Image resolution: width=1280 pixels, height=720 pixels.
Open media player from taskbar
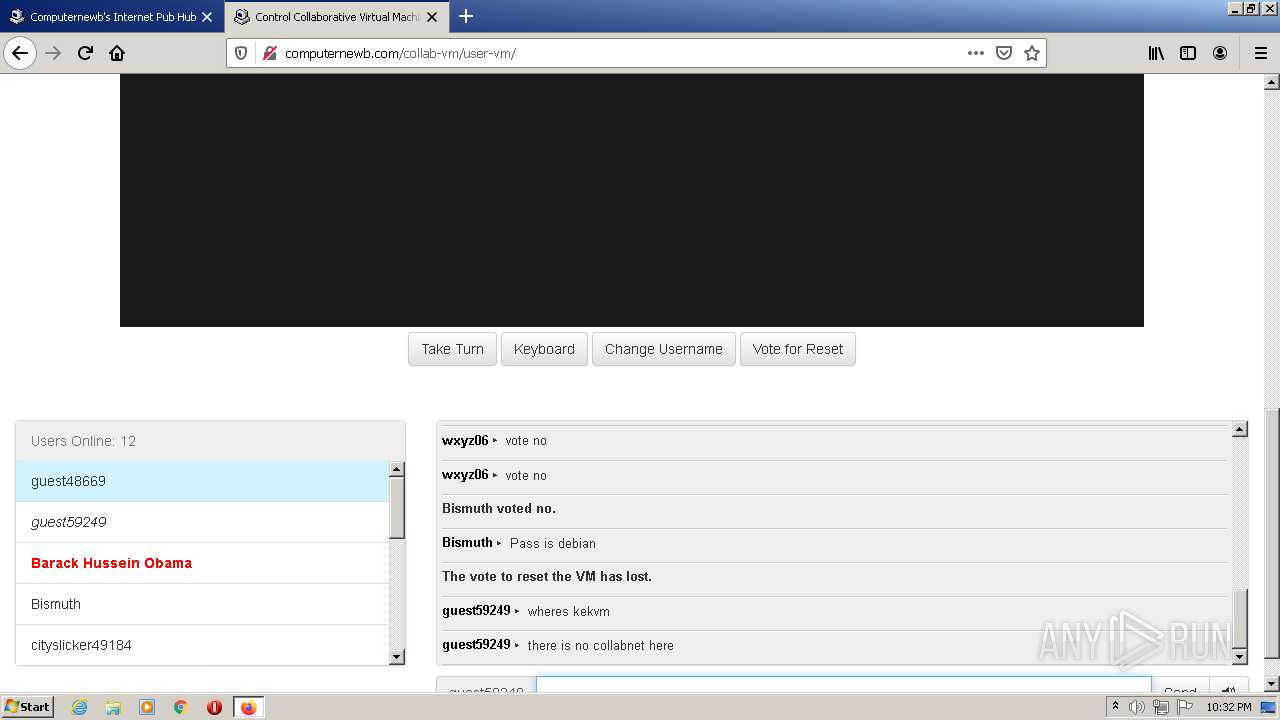click(147, 707)
